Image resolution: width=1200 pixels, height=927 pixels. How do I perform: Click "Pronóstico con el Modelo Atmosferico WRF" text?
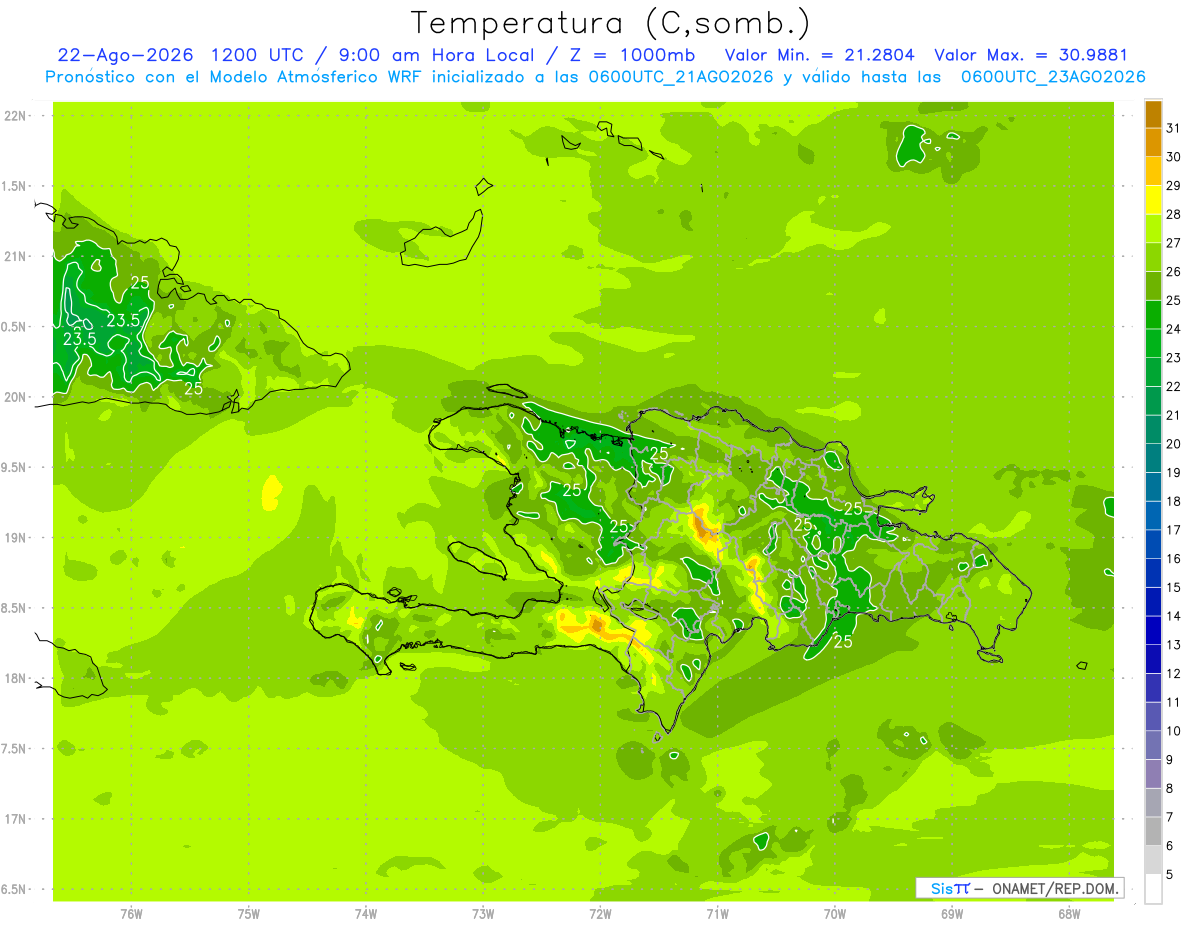tap(233, 77)
